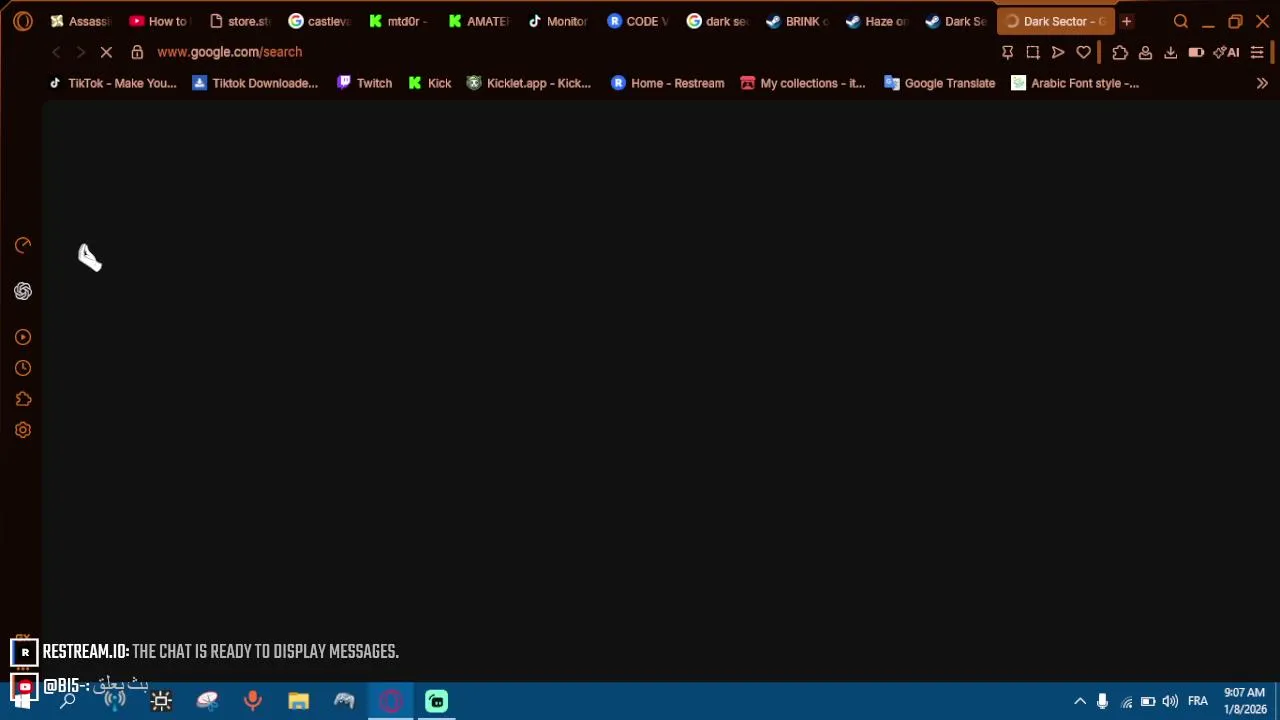Viewport: 1280px width, 720px height.
Task: Open extensions cube in sidebar
Action: (x=23, y=399)
